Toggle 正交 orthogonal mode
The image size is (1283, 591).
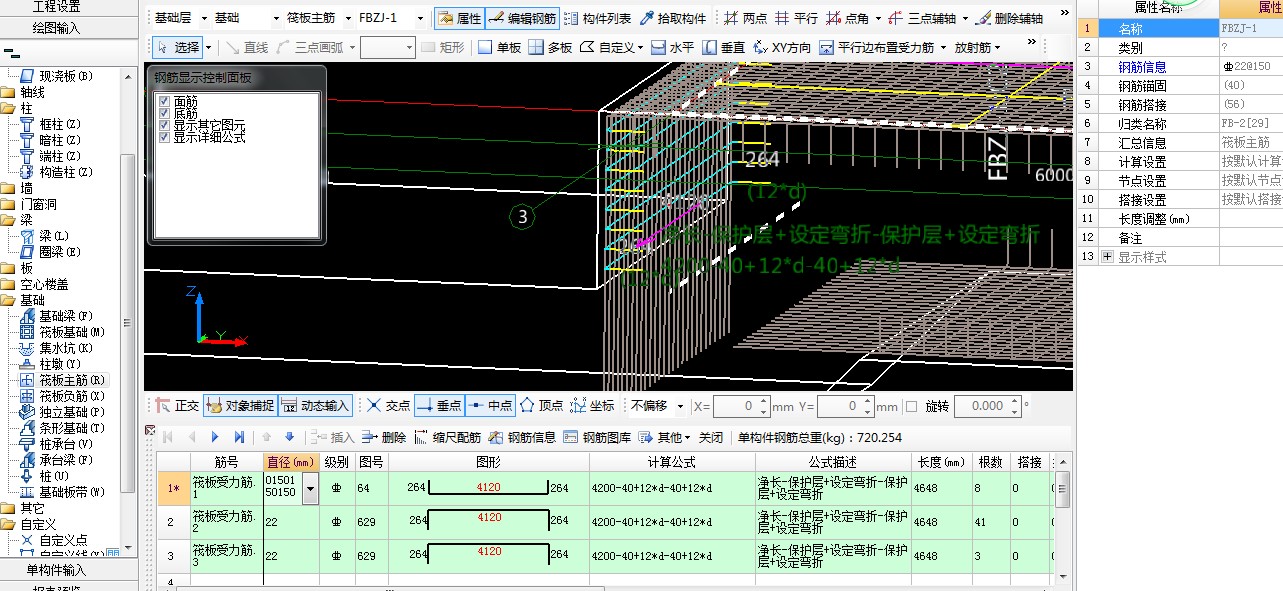click(x=176, y=406)
